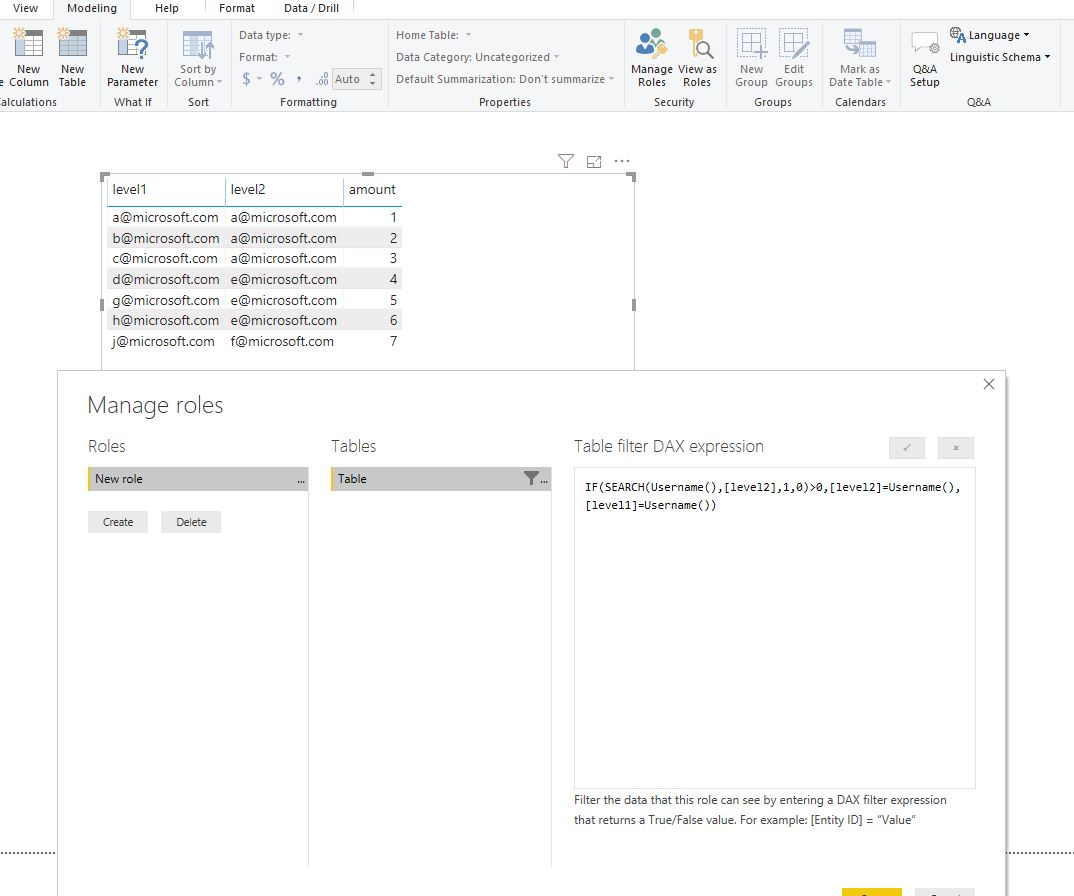Open Q&A Setup
Viewport: 1074px width, 896px height.
(x=925, y=58)
